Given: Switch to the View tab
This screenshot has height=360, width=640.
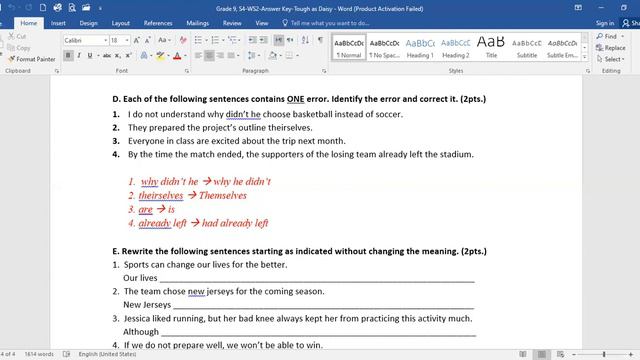Looking at the screenshot, I should click(262, 23).
